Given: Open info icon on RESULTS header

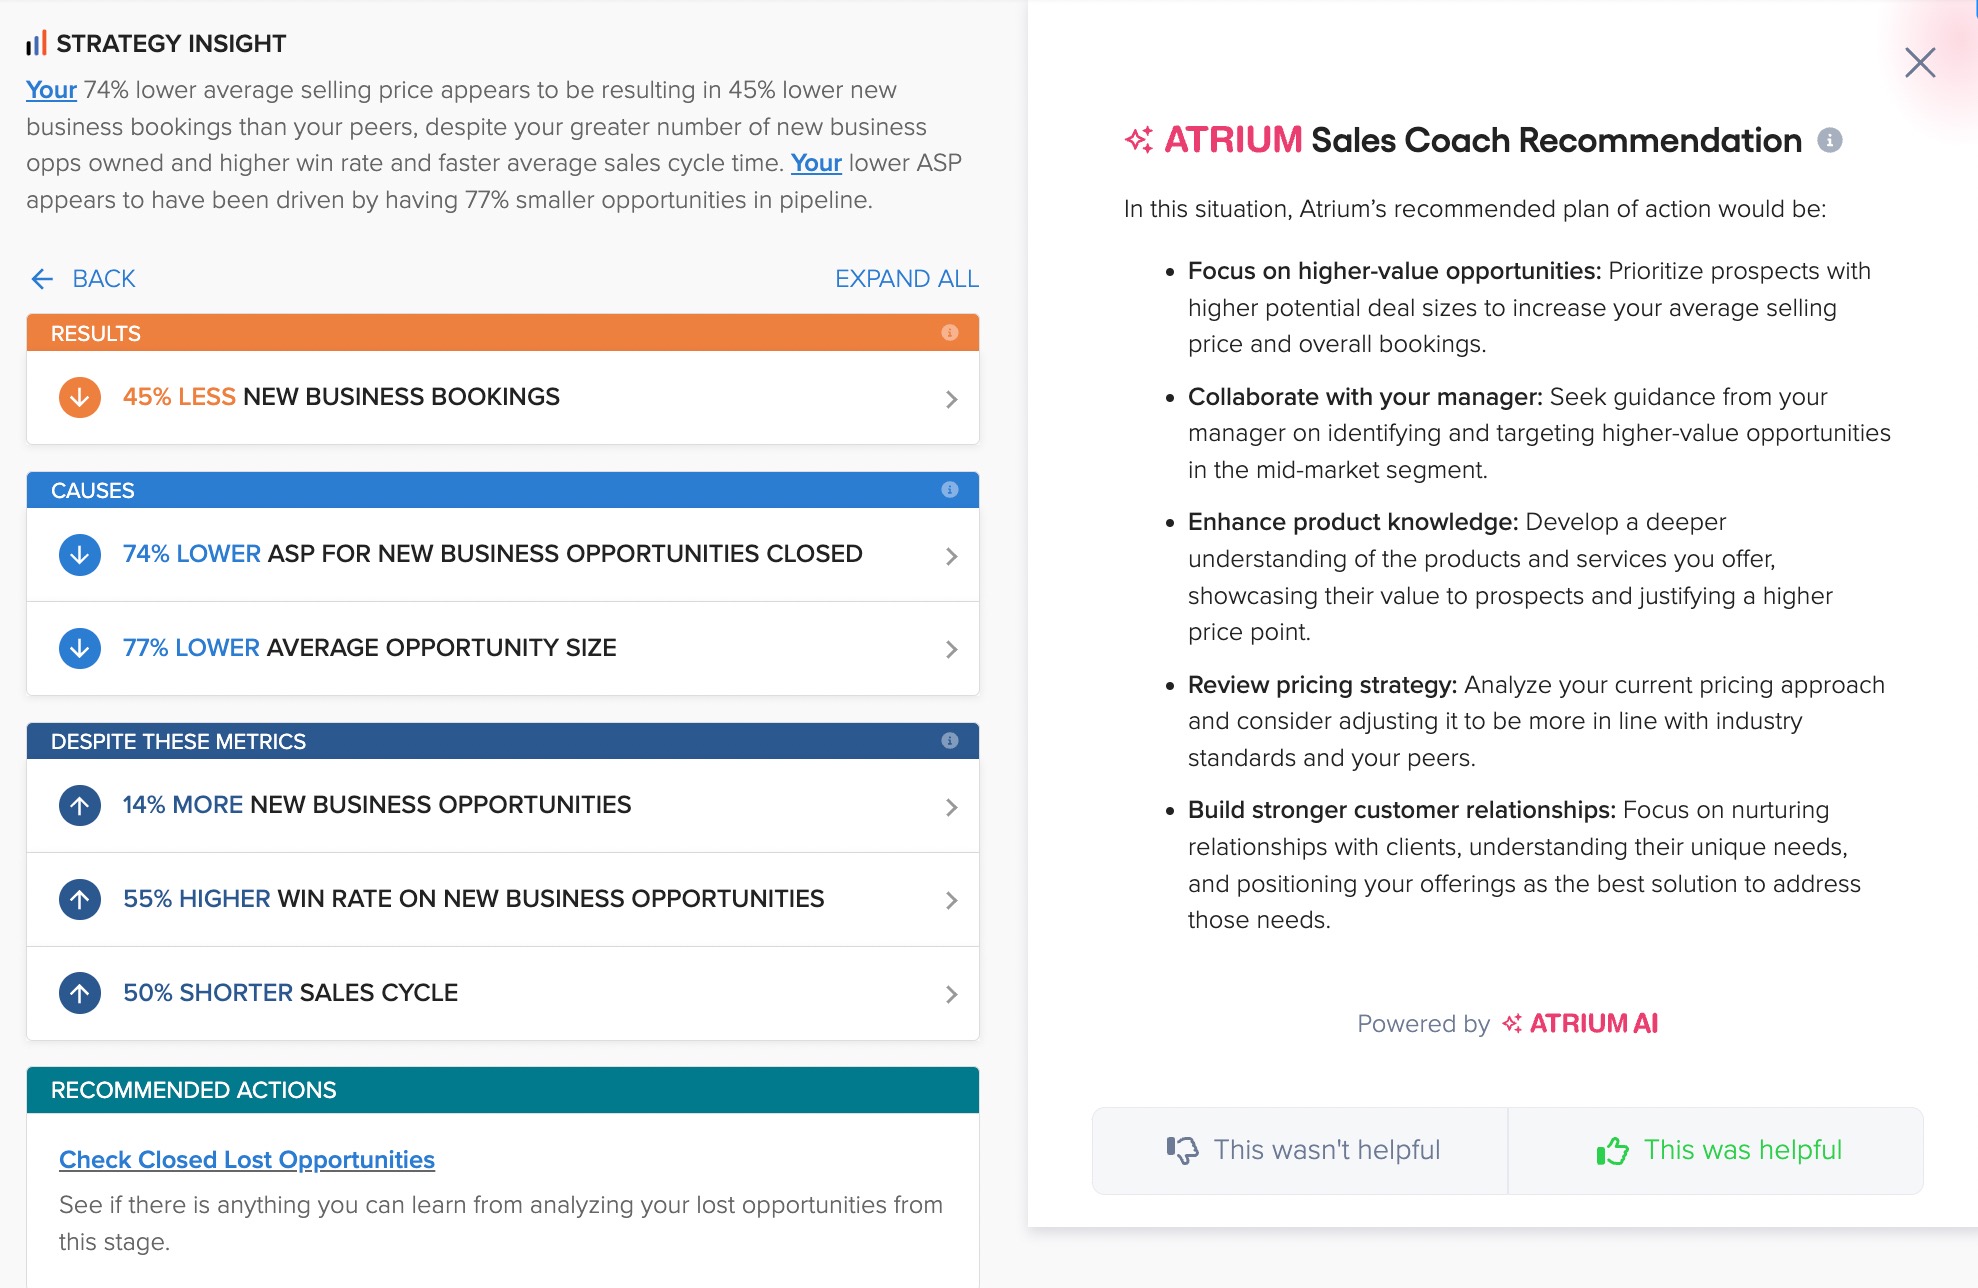Looking at the screenshot, I should click(950, 333).
